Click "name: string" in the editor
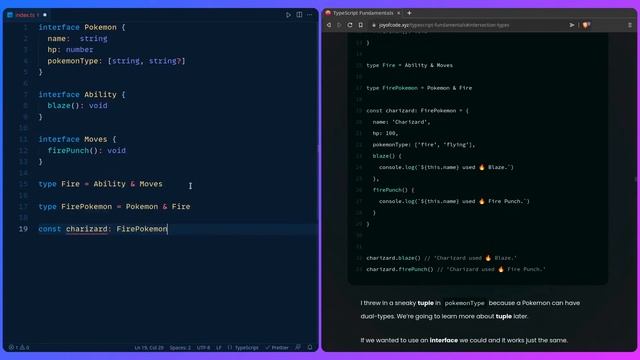This screenshot has height=360, width=640. 78,39
